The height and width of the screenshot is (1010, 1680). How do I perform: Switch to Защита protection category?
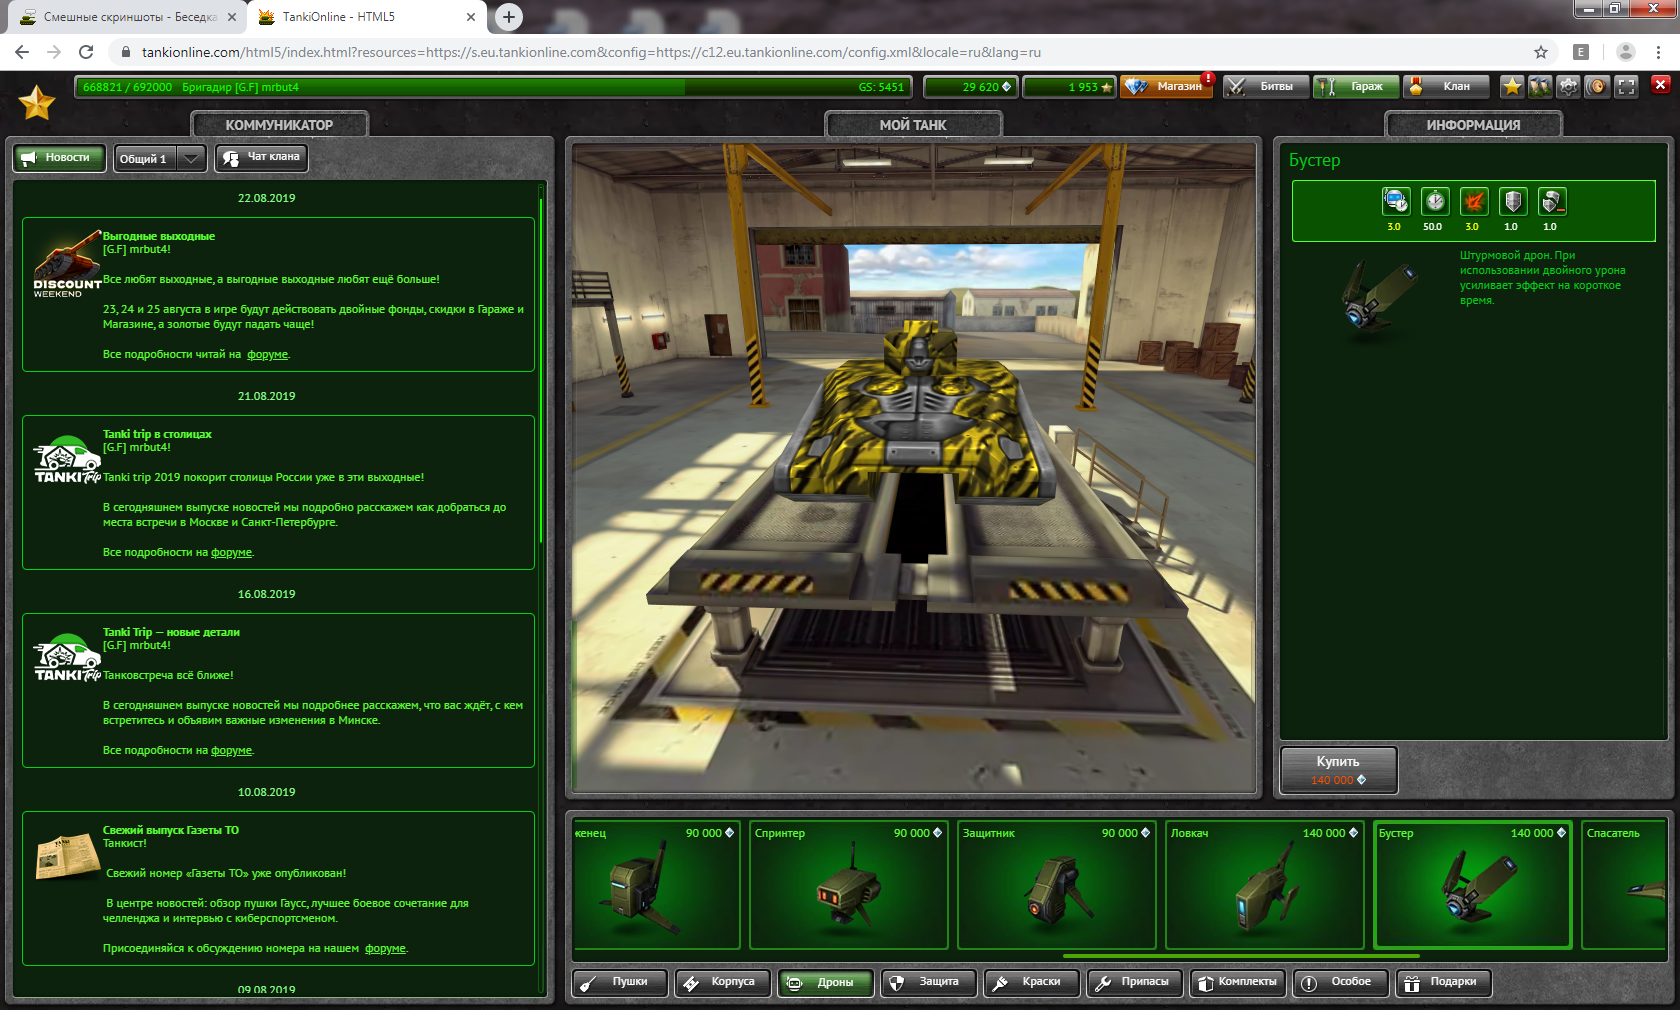[x=928, y=983]
